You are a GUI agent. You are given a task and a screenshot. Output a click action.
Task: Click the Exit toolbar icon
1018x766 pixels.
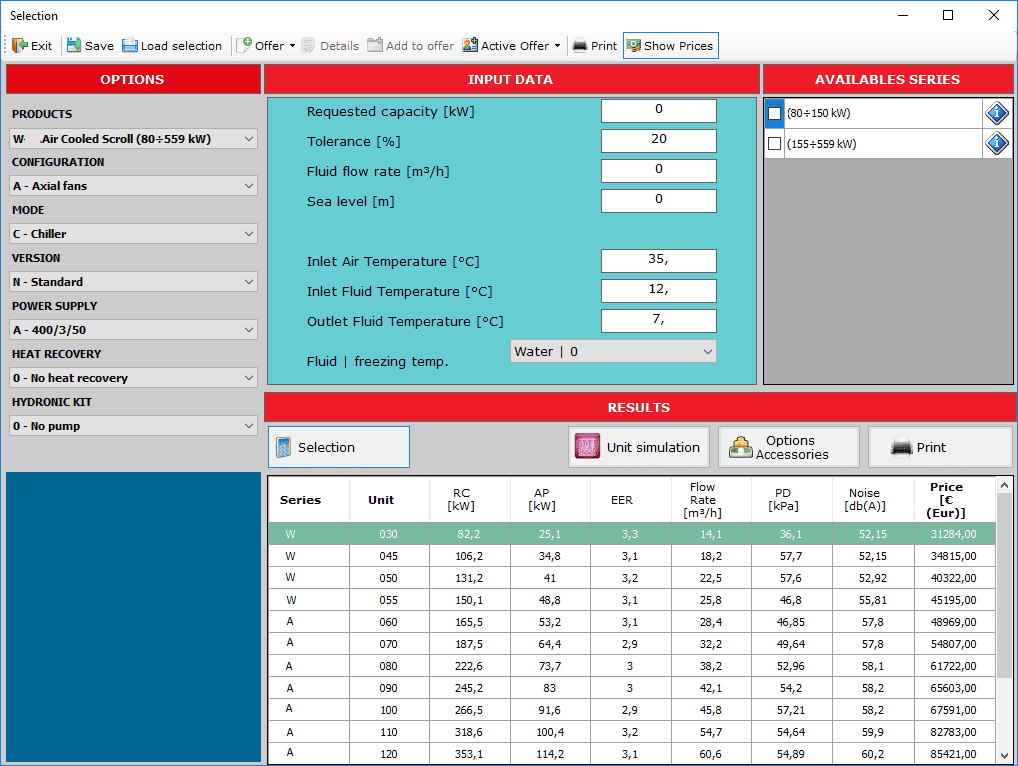(x=32, y=46)
